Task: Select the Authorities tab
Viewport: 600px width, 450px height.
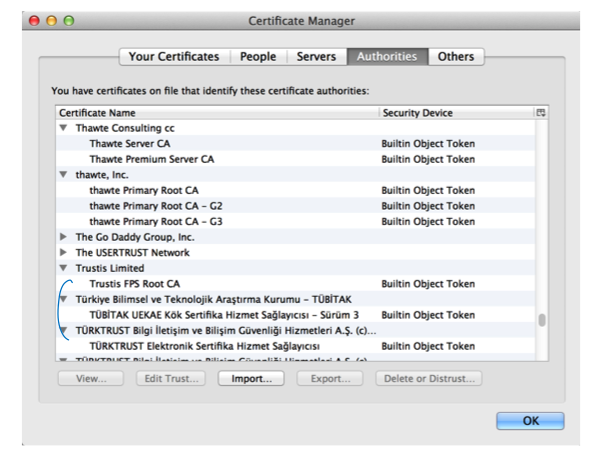Action: point(387,57)
